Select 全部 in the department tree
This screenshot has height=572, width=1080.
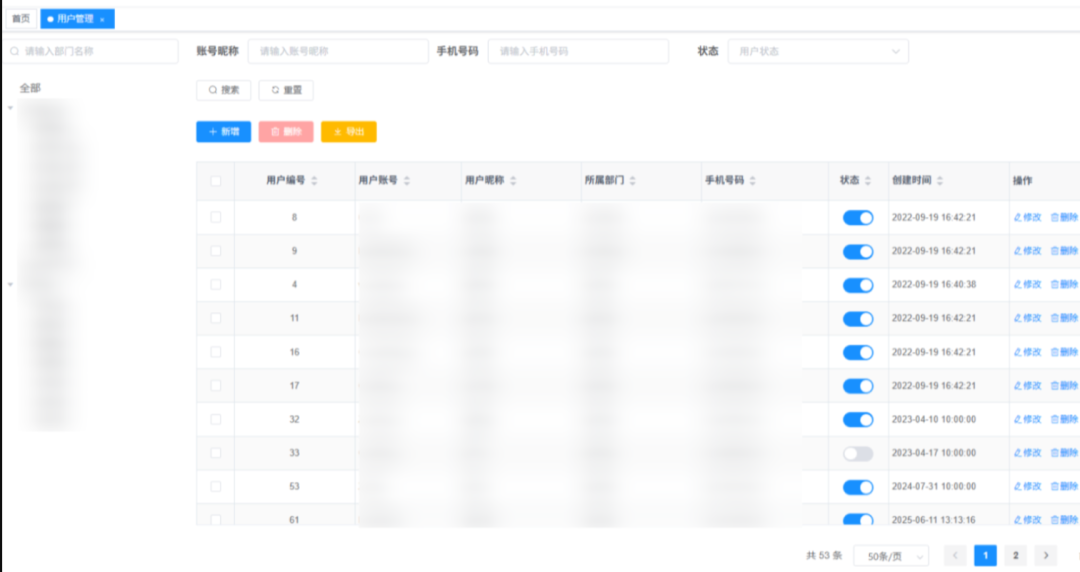[30, 88]
